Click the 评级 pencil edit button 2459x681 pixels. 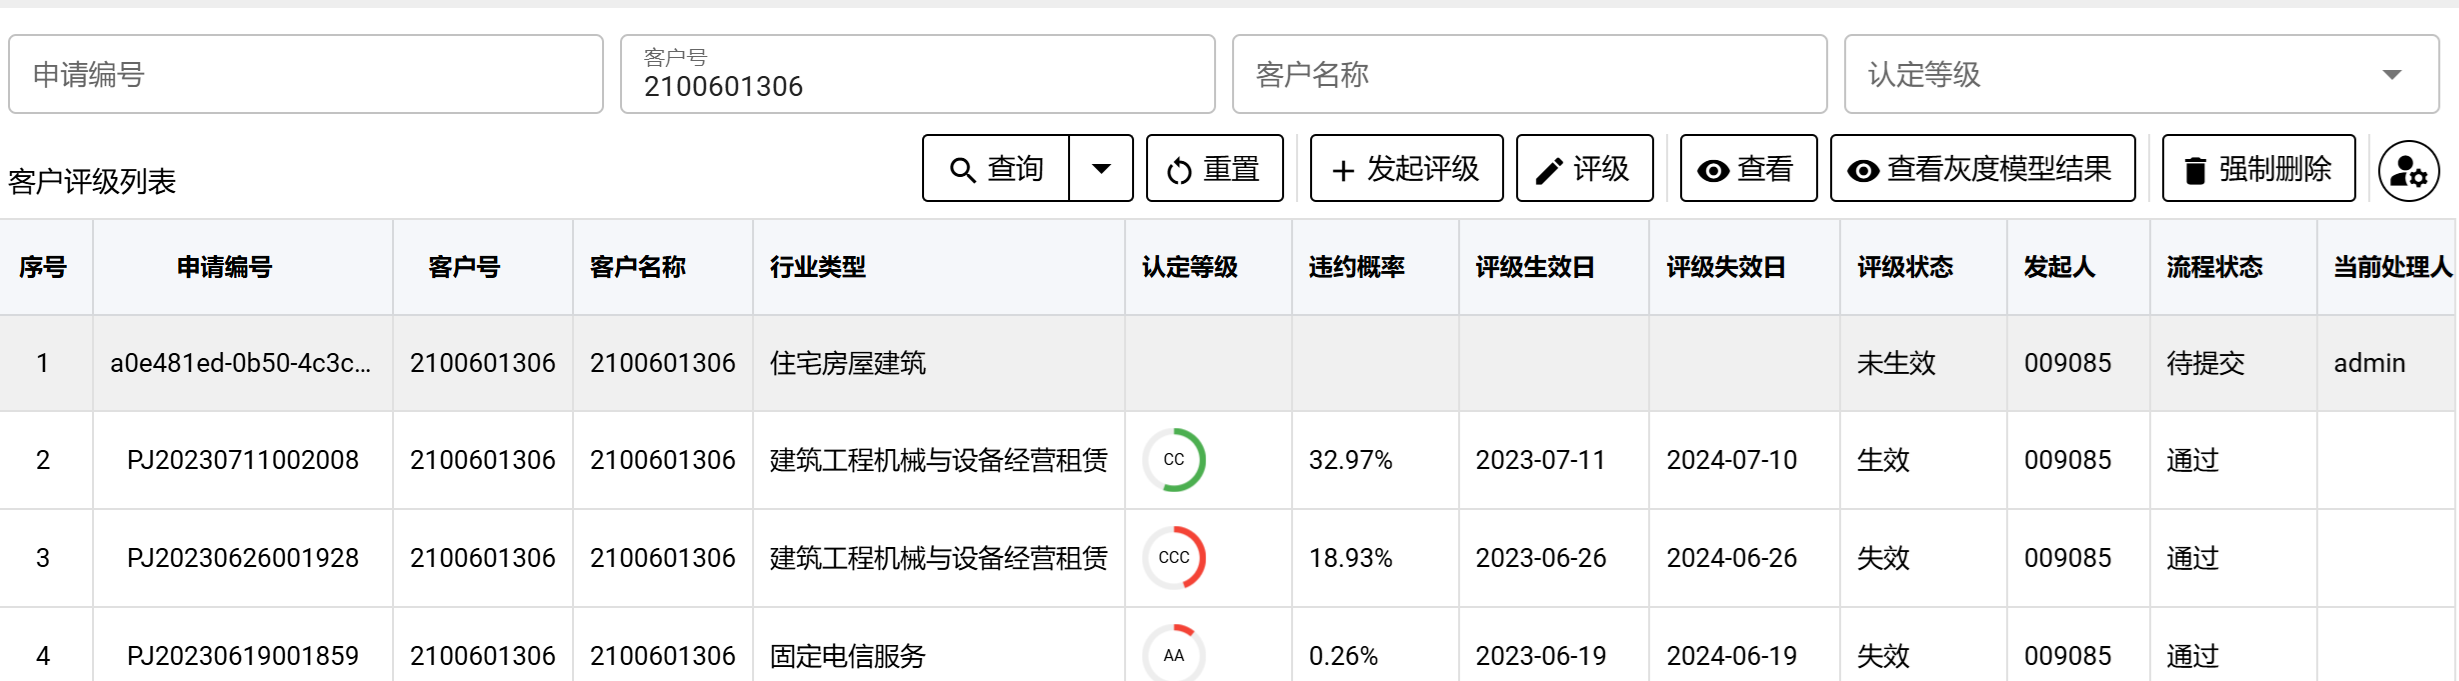point(1584,169)
